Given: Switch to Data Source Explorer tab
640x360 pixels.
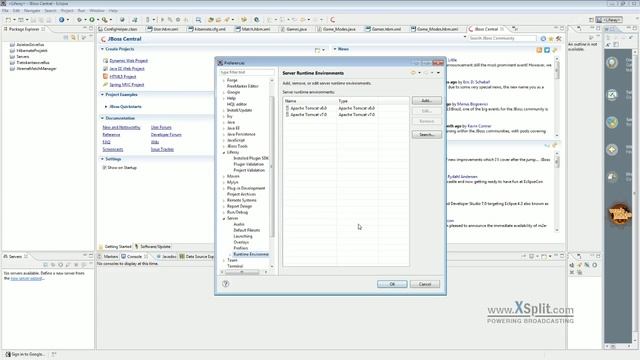Looking at the screenshot, I should click(197, 256).
